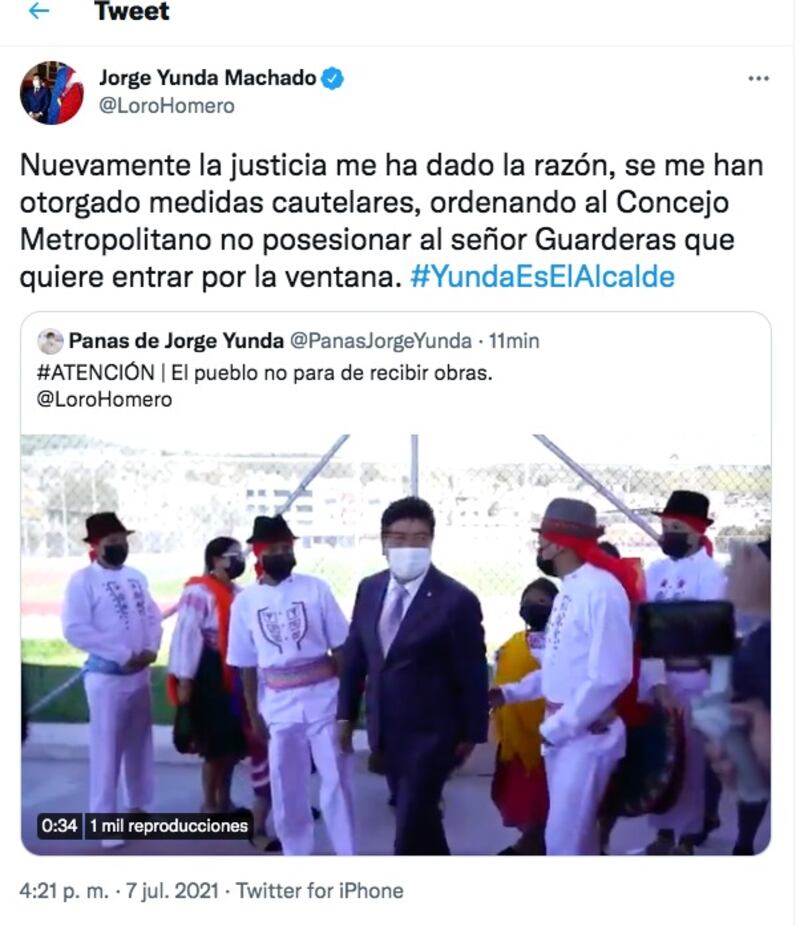Open the #ATENCIÓN hashtag in quoted tweet
This screenshot has width=800, height=926.
(95, 373)
